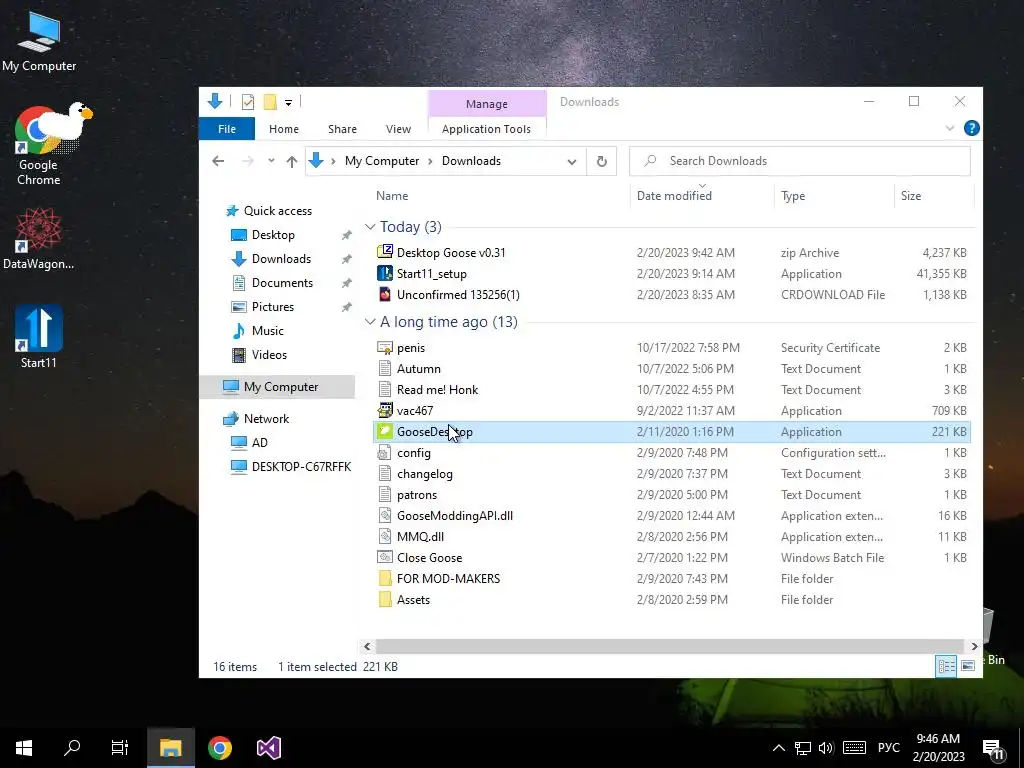This screenshot has height=768, width=1024.
Task: Open the notification center icon
Action: click(x=993, y=750)
